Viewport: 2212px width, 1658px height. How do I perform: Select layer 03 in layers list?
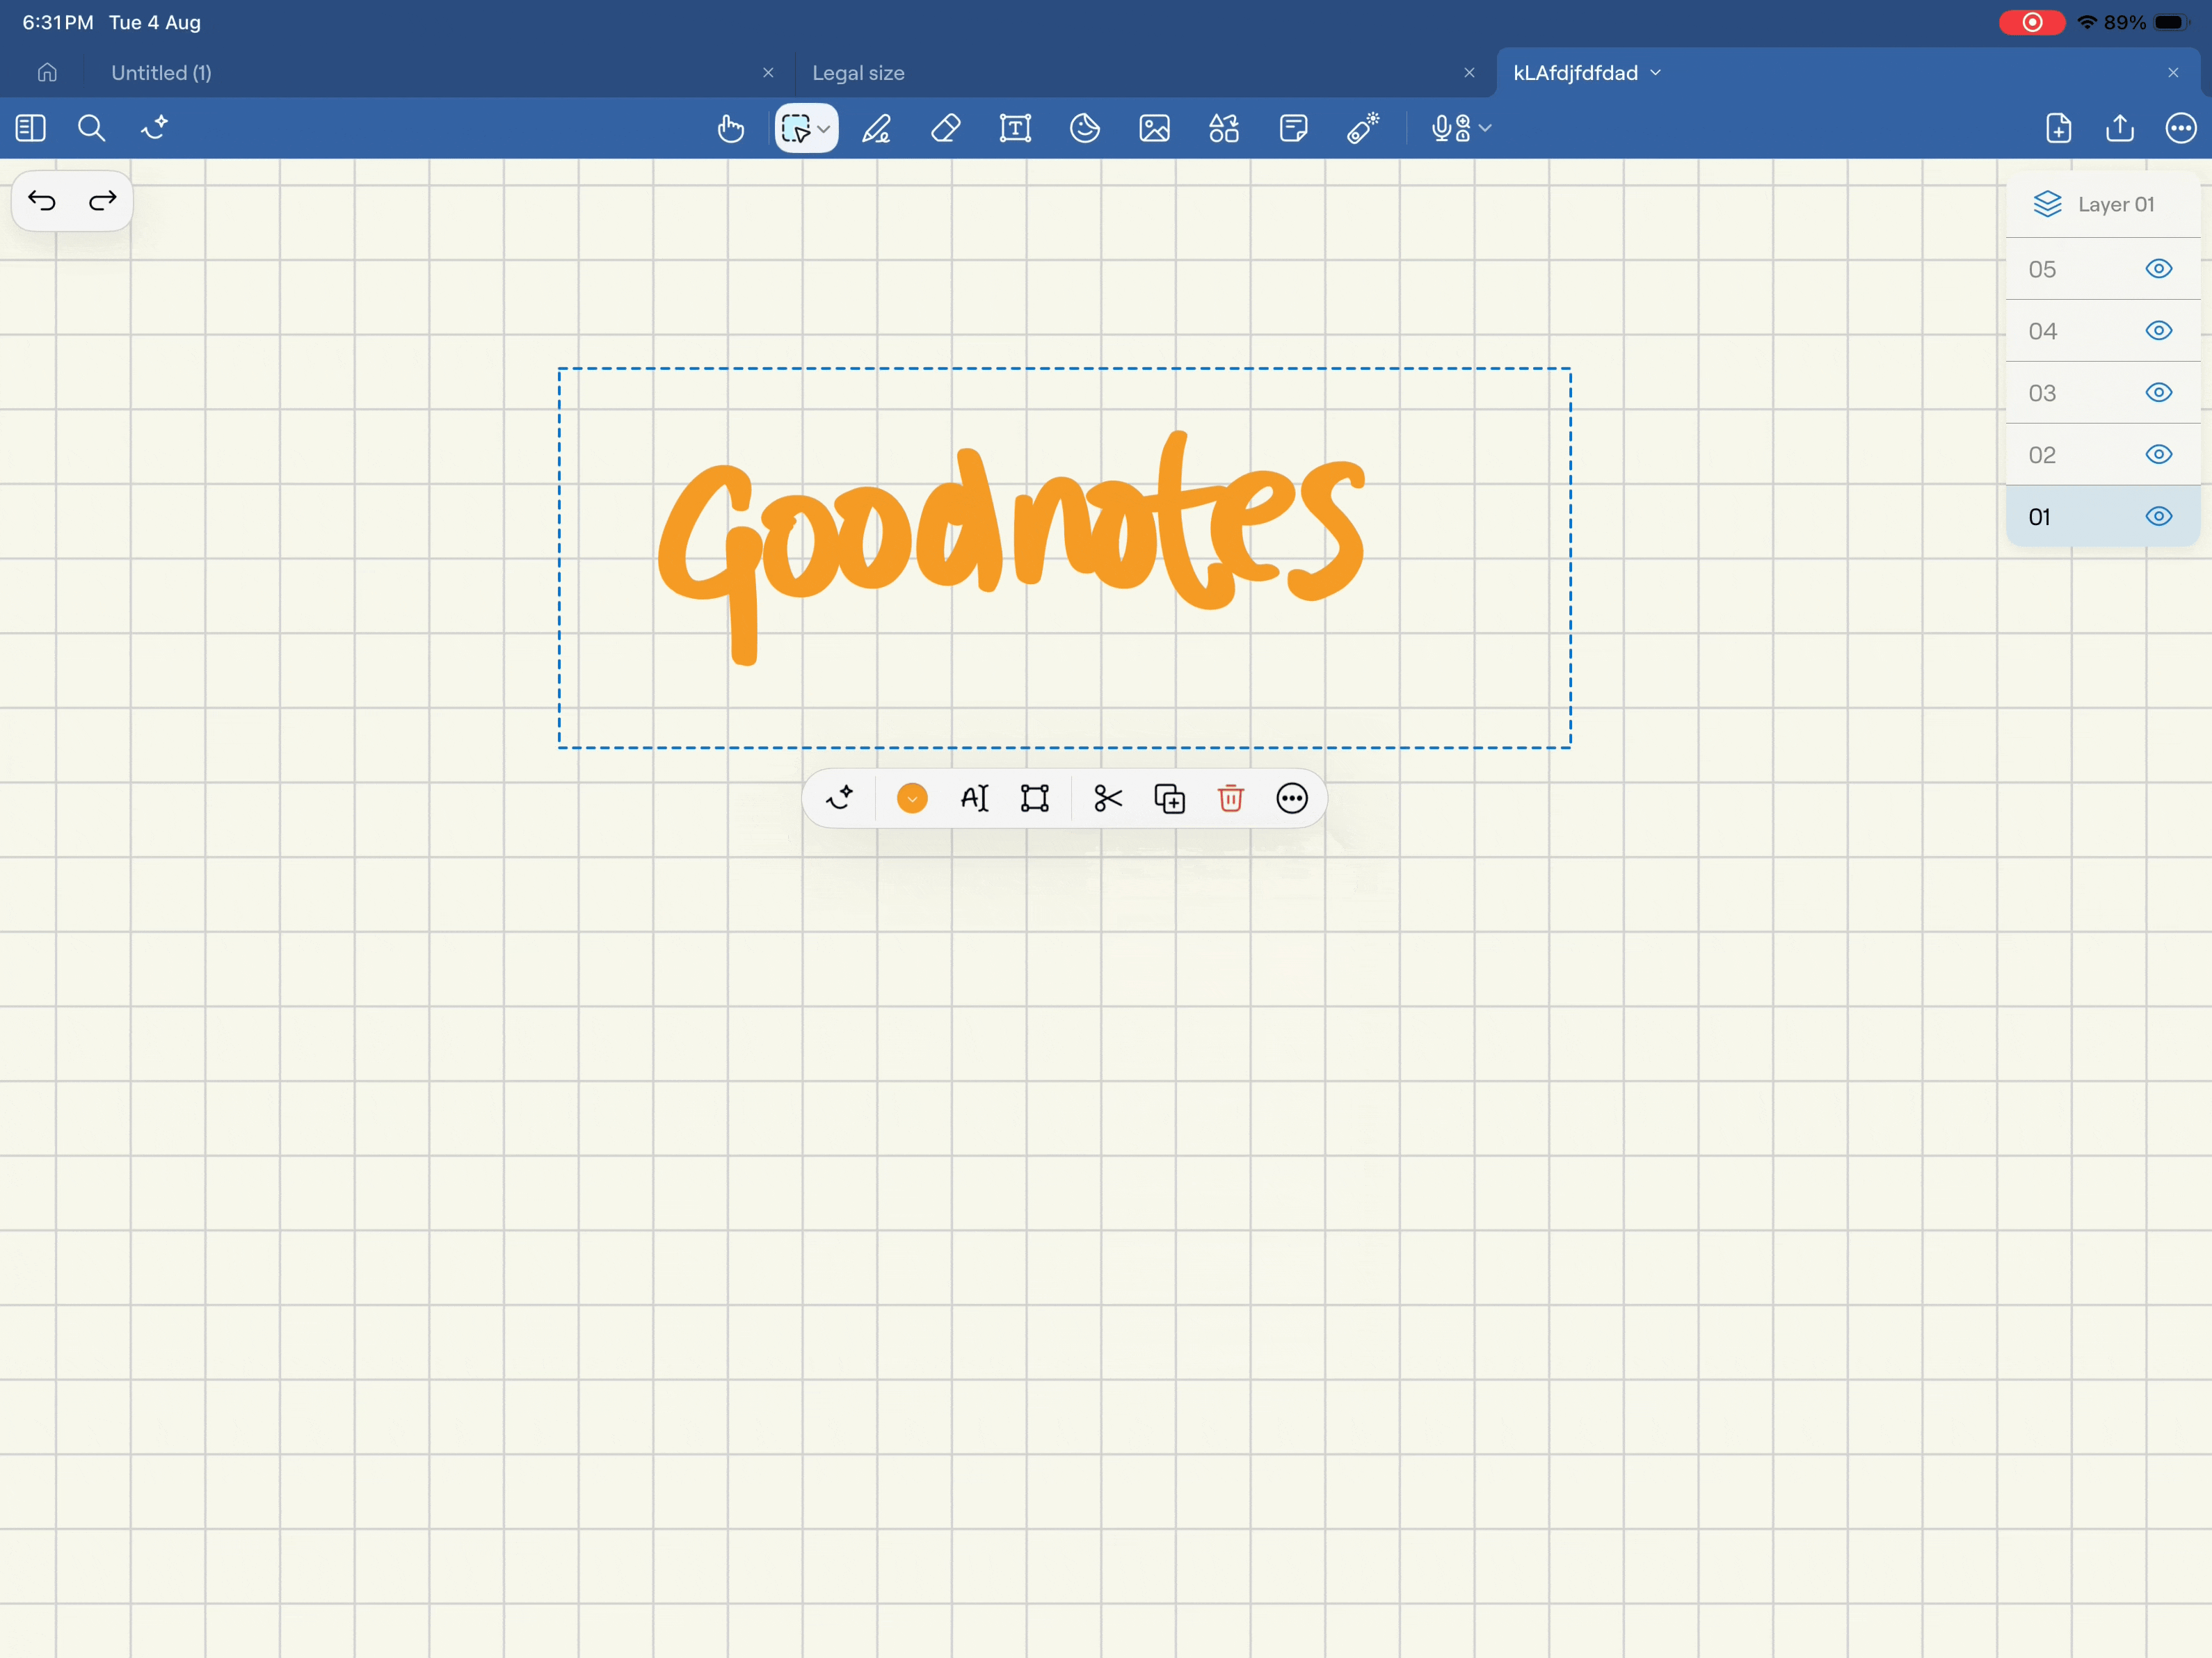[x=2103, y=393]
